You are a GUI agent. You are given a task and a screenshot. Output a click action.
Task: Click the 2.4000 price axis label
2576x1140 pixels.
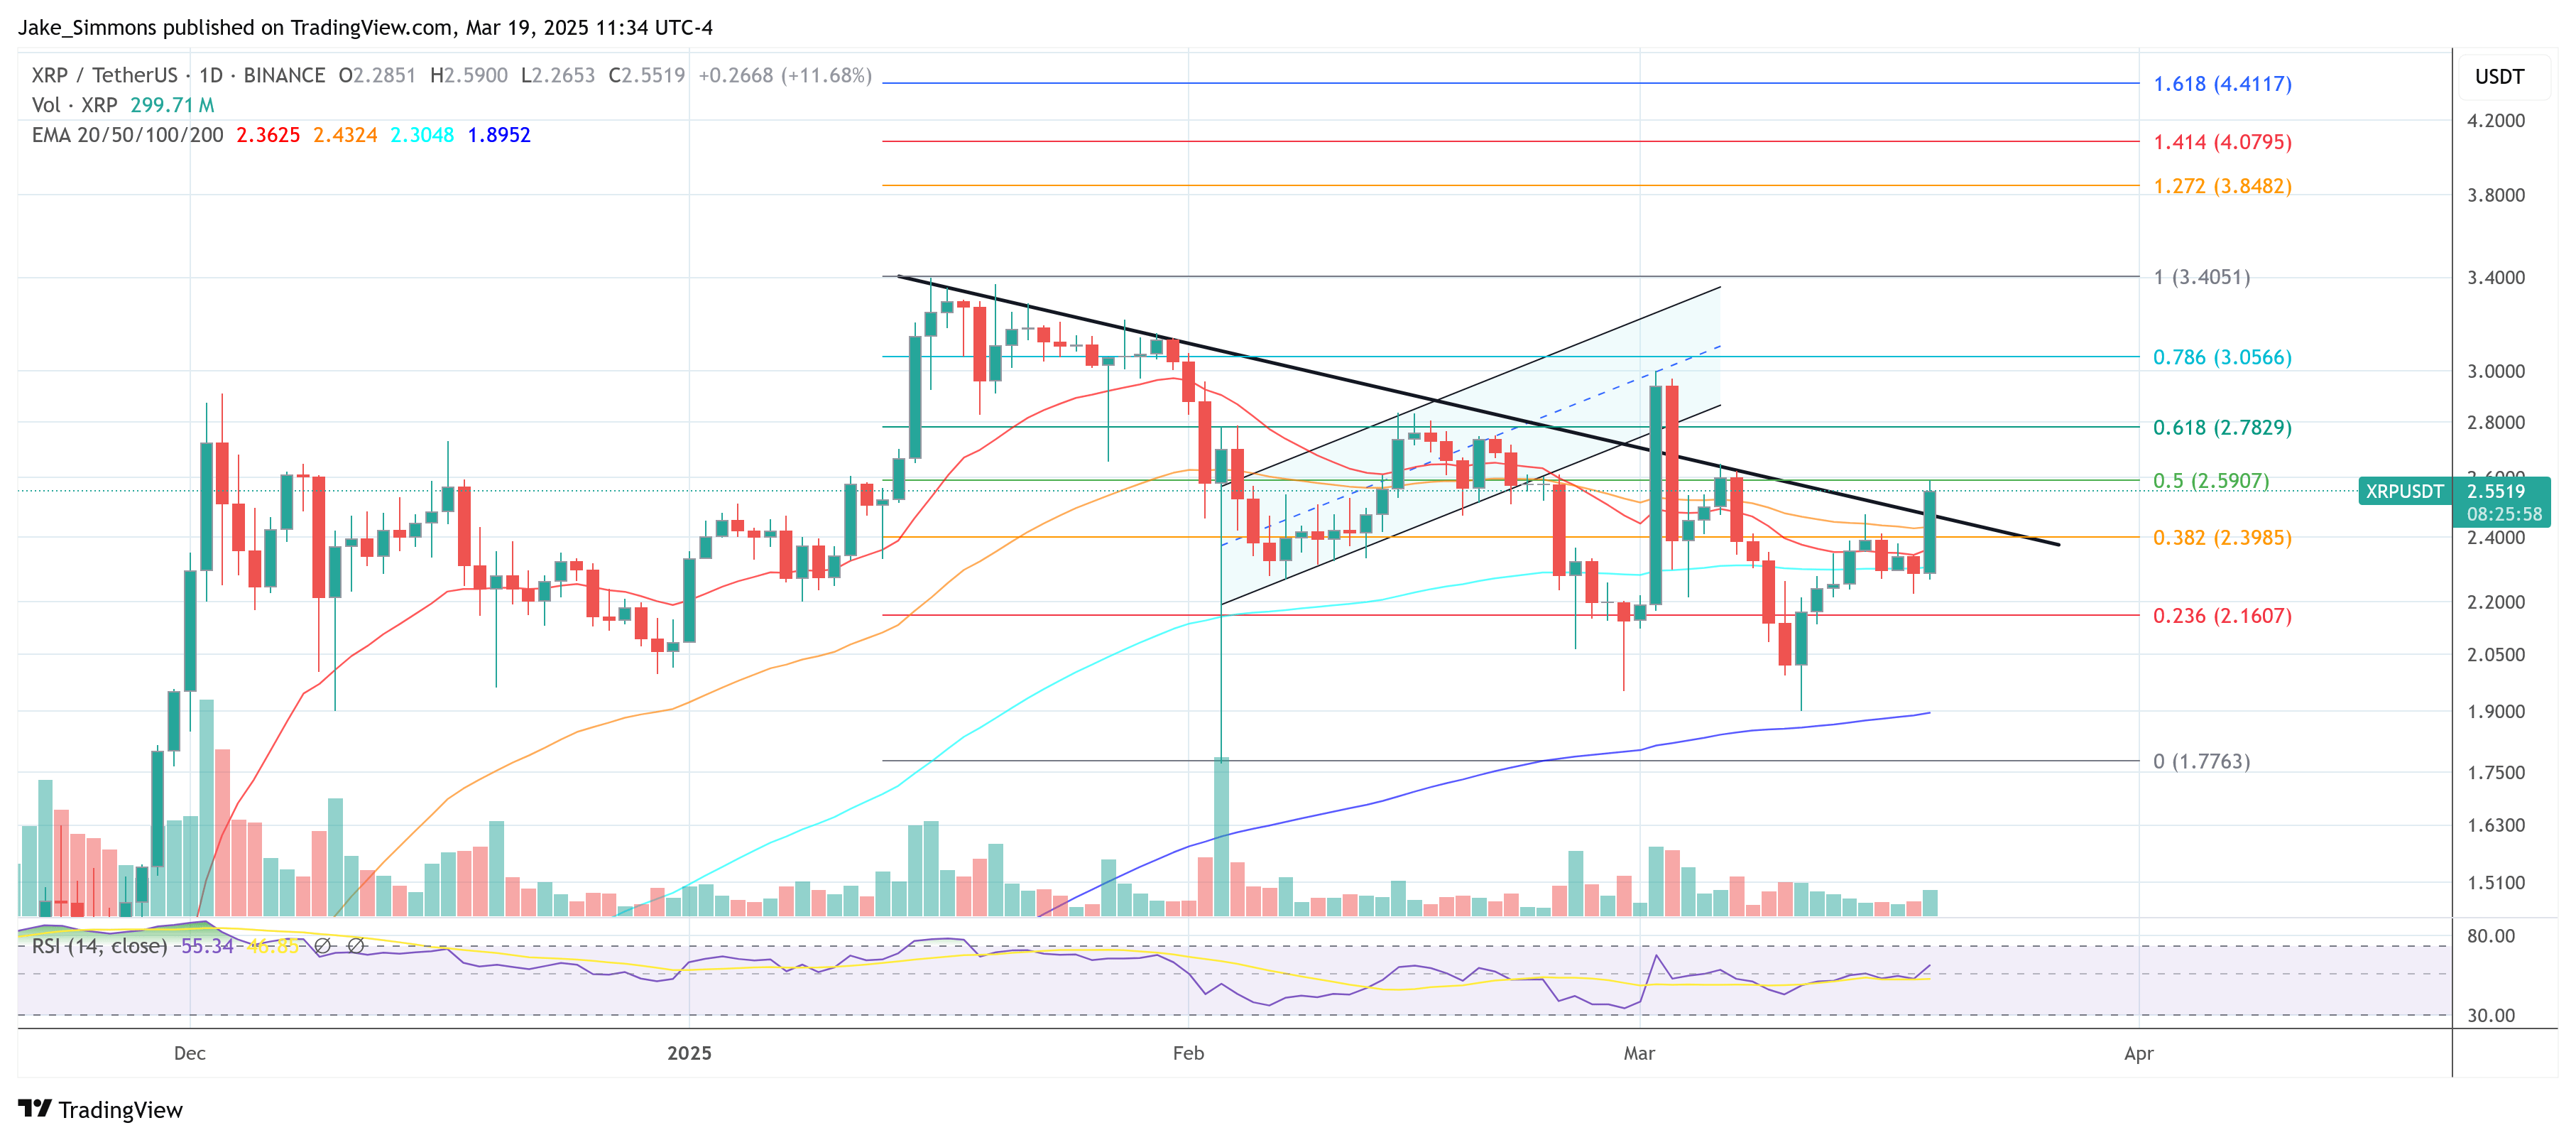(x=2496, y=537)
